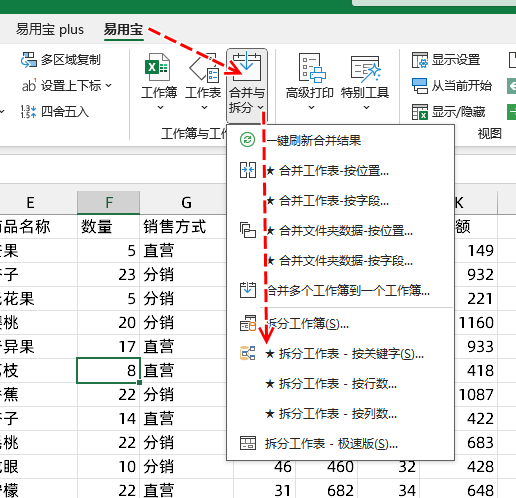The image size is (516, 498).
Task: Click the 设置上下标 superscript icon
Action: coord(29,86)
